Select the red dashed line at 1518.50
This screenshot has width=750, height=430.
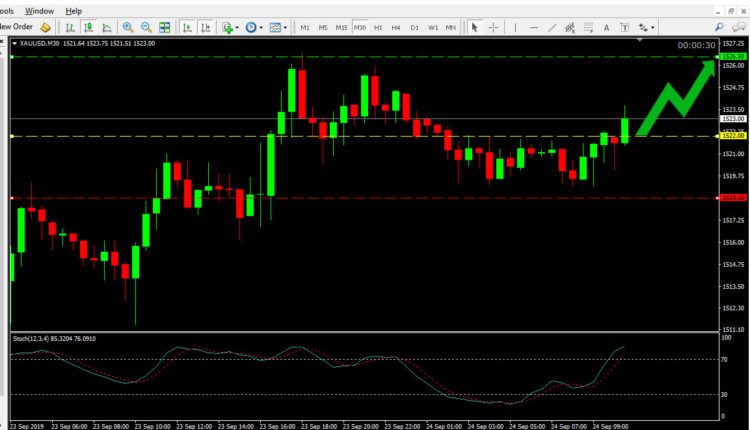[364, 198]
